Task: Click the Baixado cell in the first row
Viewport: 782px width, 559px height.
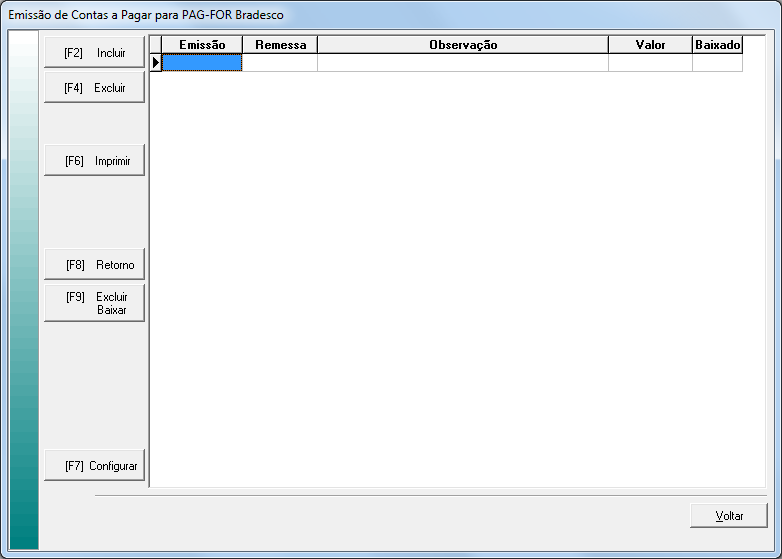Action: click(717, 63)
